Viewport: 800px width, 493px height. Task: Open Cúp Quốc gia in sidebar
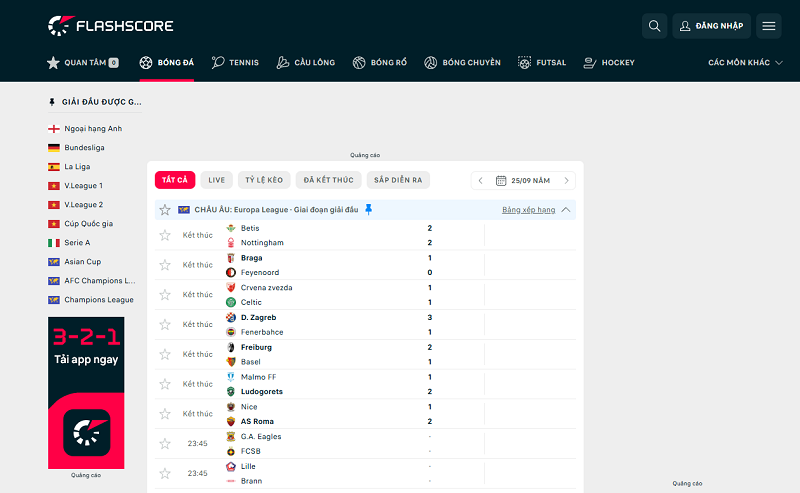81,224
